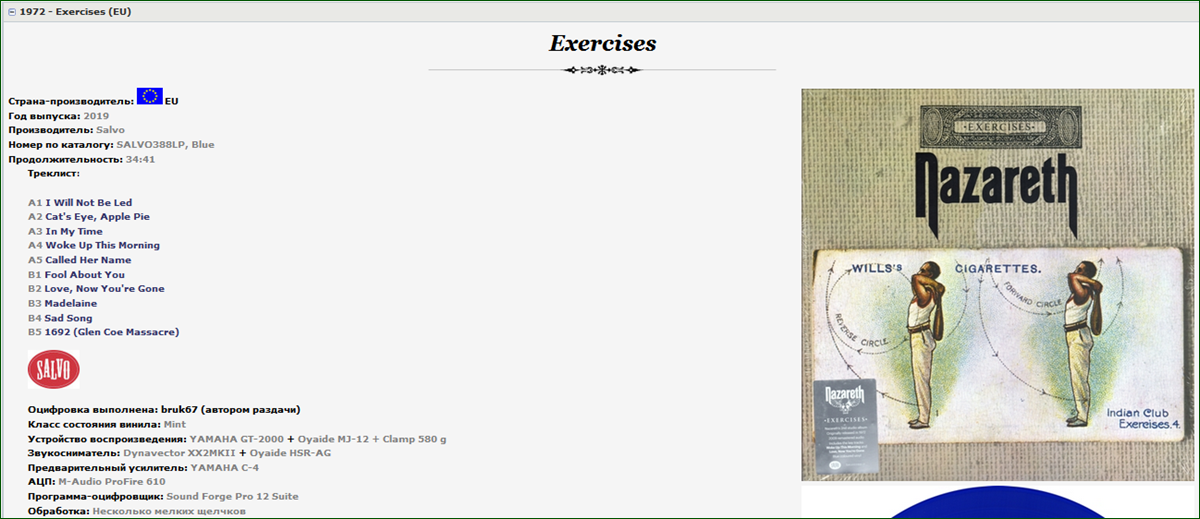Click processing note 'Несколько мелких щелчков'
Image resolution: width=1200 pixels, height=519 pixels.
(169, 511)
